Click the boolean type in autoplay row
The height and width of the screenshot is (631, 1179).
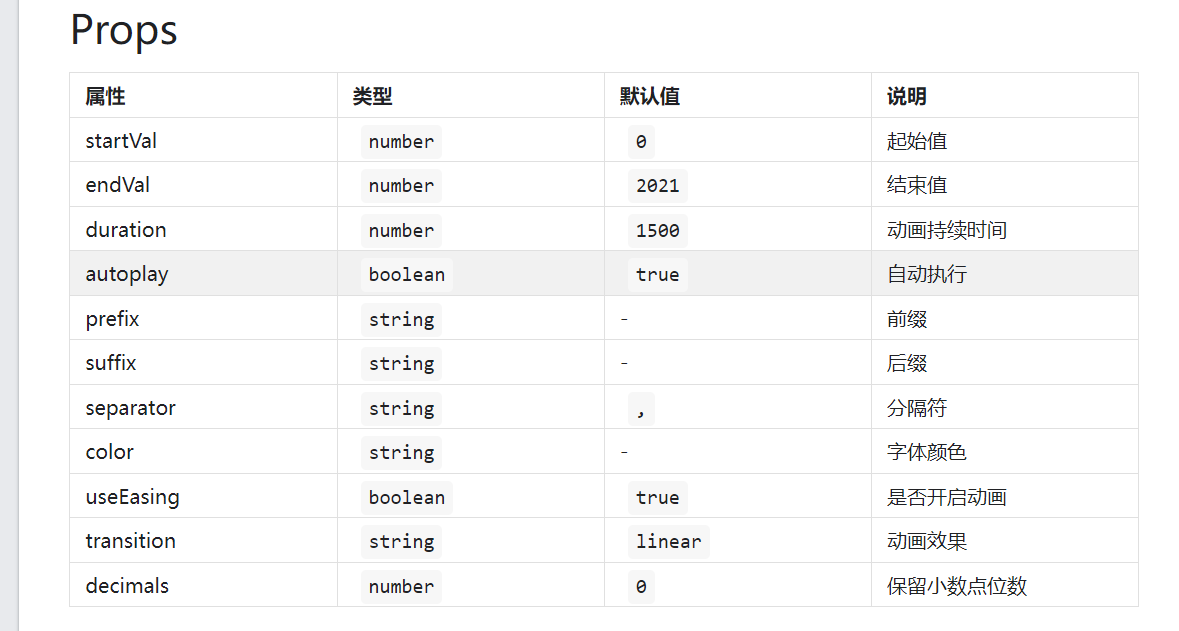coord(406,274)
